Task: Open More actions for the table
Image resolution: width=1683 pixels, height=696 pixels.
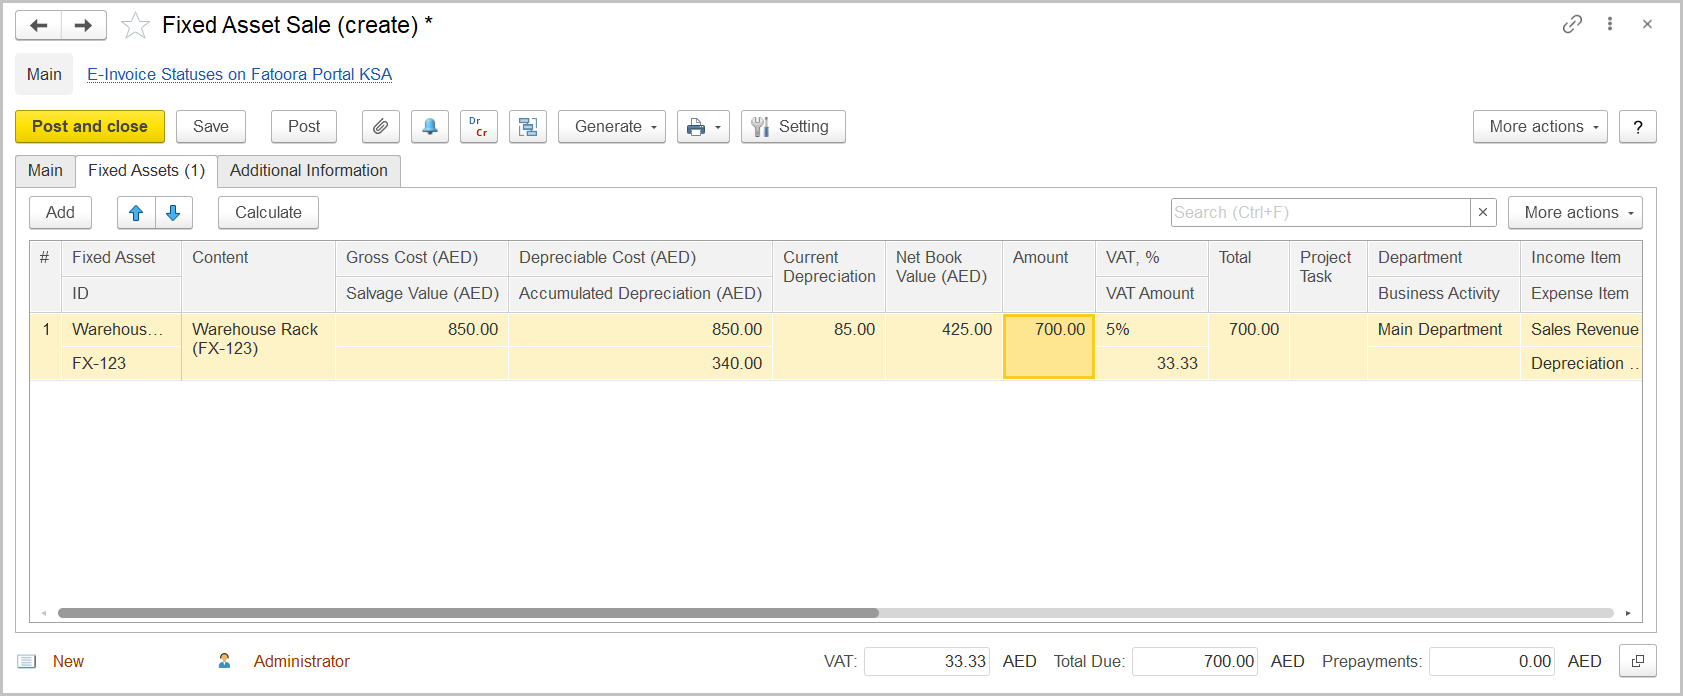Action: pyautogui.click(x=1575, y=213)
